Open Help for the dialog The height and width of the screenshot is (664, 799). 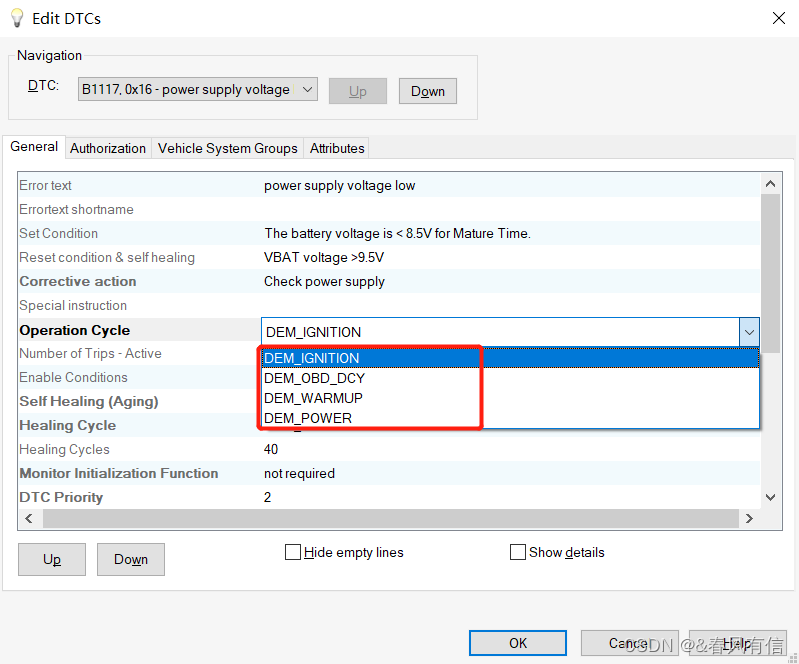pyautogui.click(x=737, y=643)
